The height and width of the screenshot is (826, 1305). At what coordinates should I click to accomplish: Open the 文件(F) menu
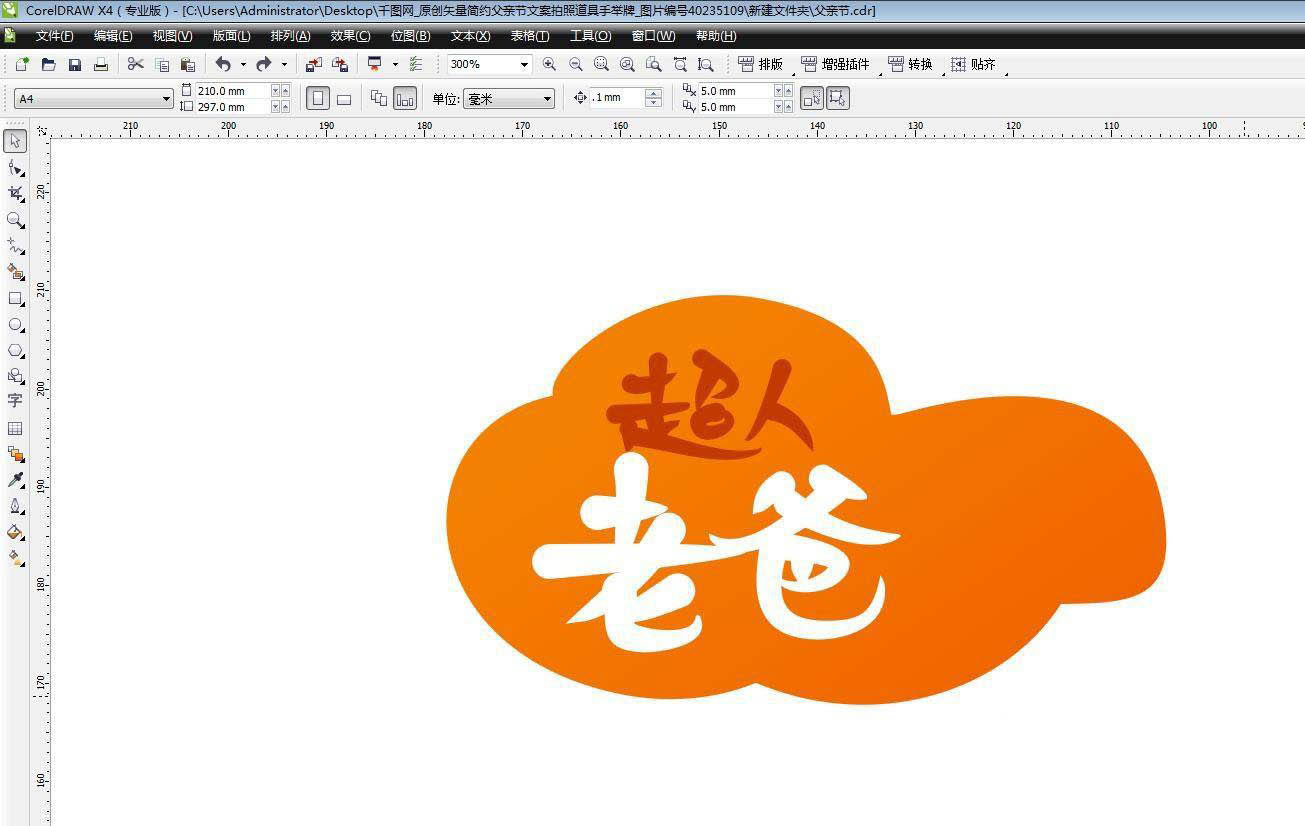click(54, 36)
